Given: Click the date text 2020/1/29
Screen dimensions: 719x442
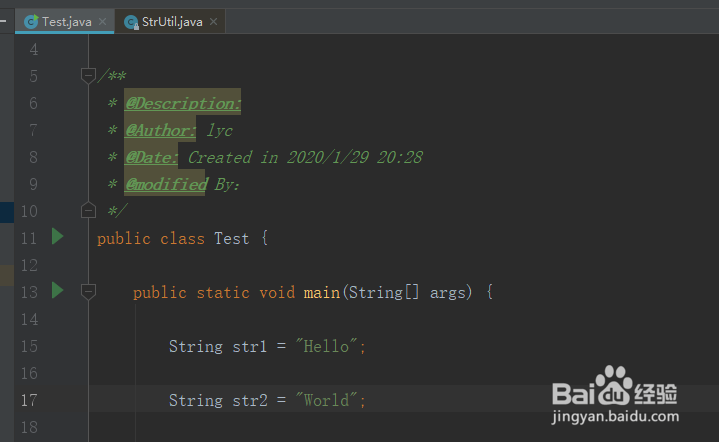Looking at the screenshot, I should pos(327,157).
